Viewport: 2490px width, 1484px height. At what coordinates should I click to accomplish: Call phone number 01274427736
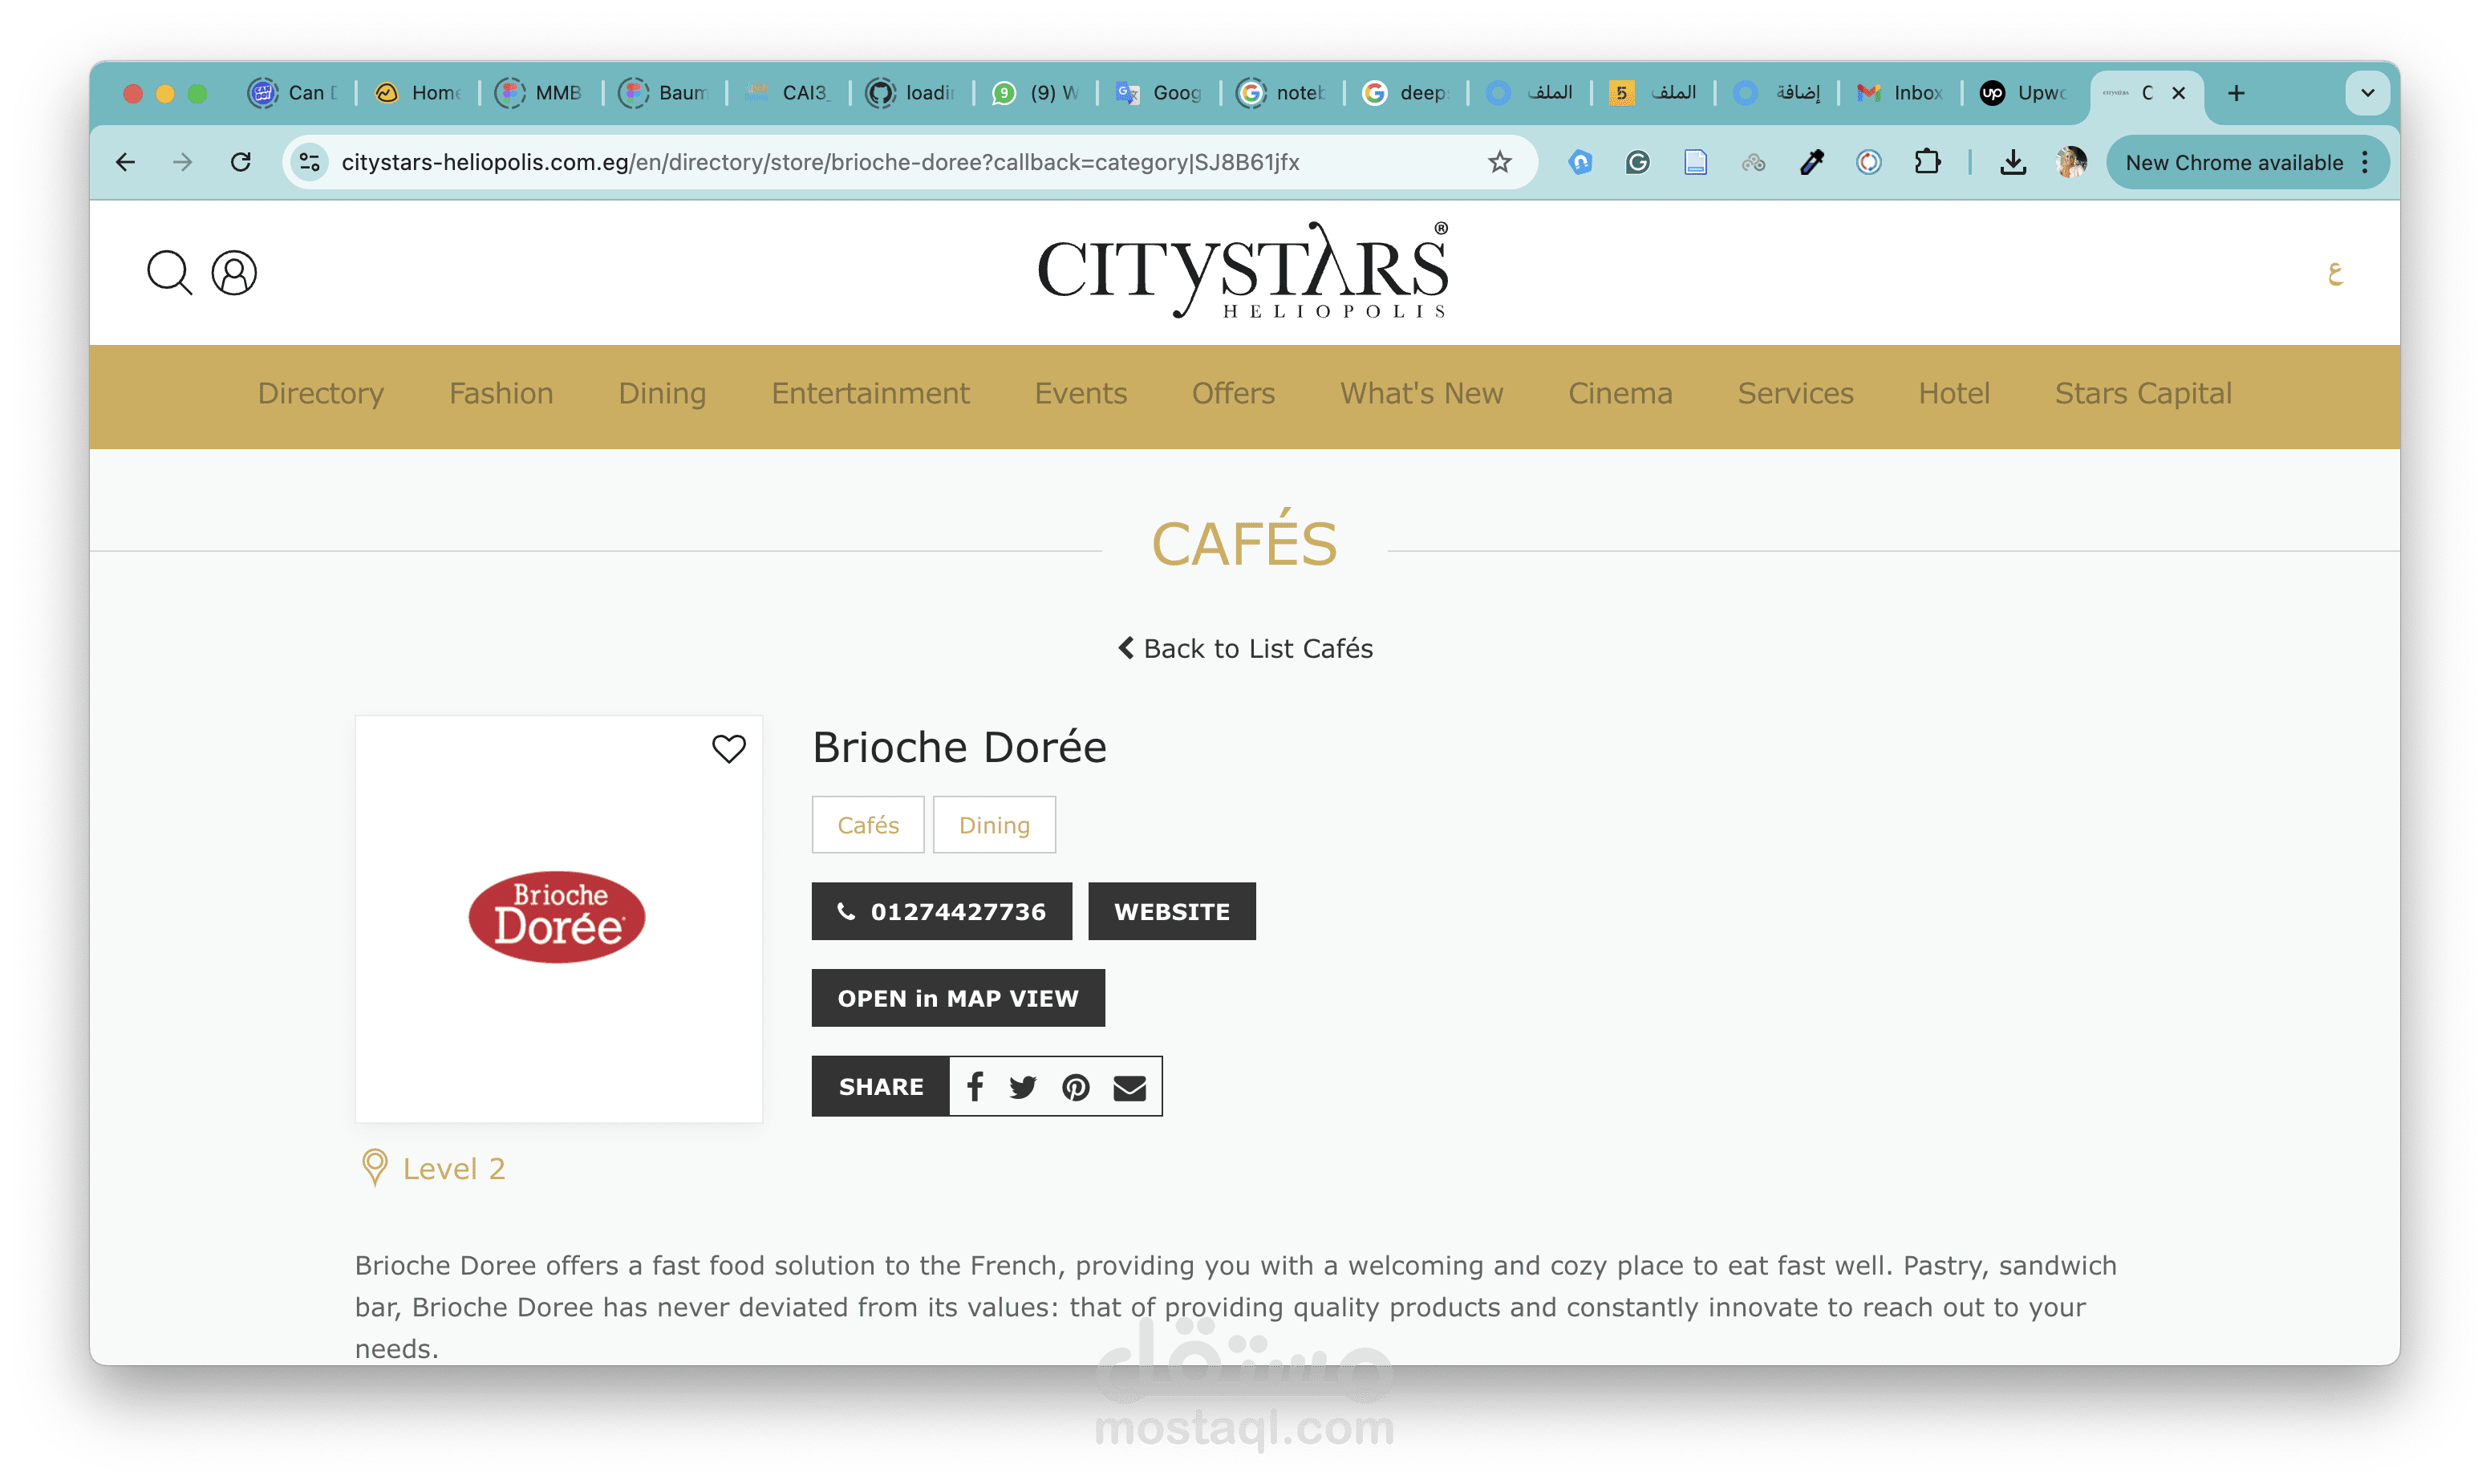(x=941, y=911)
